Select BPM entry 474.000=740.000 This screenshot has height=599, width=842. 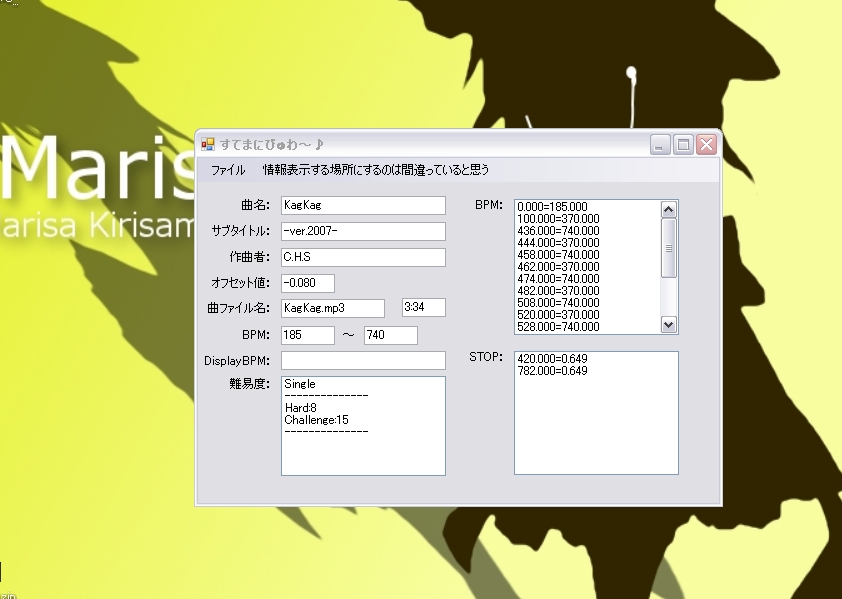[558, 279]
